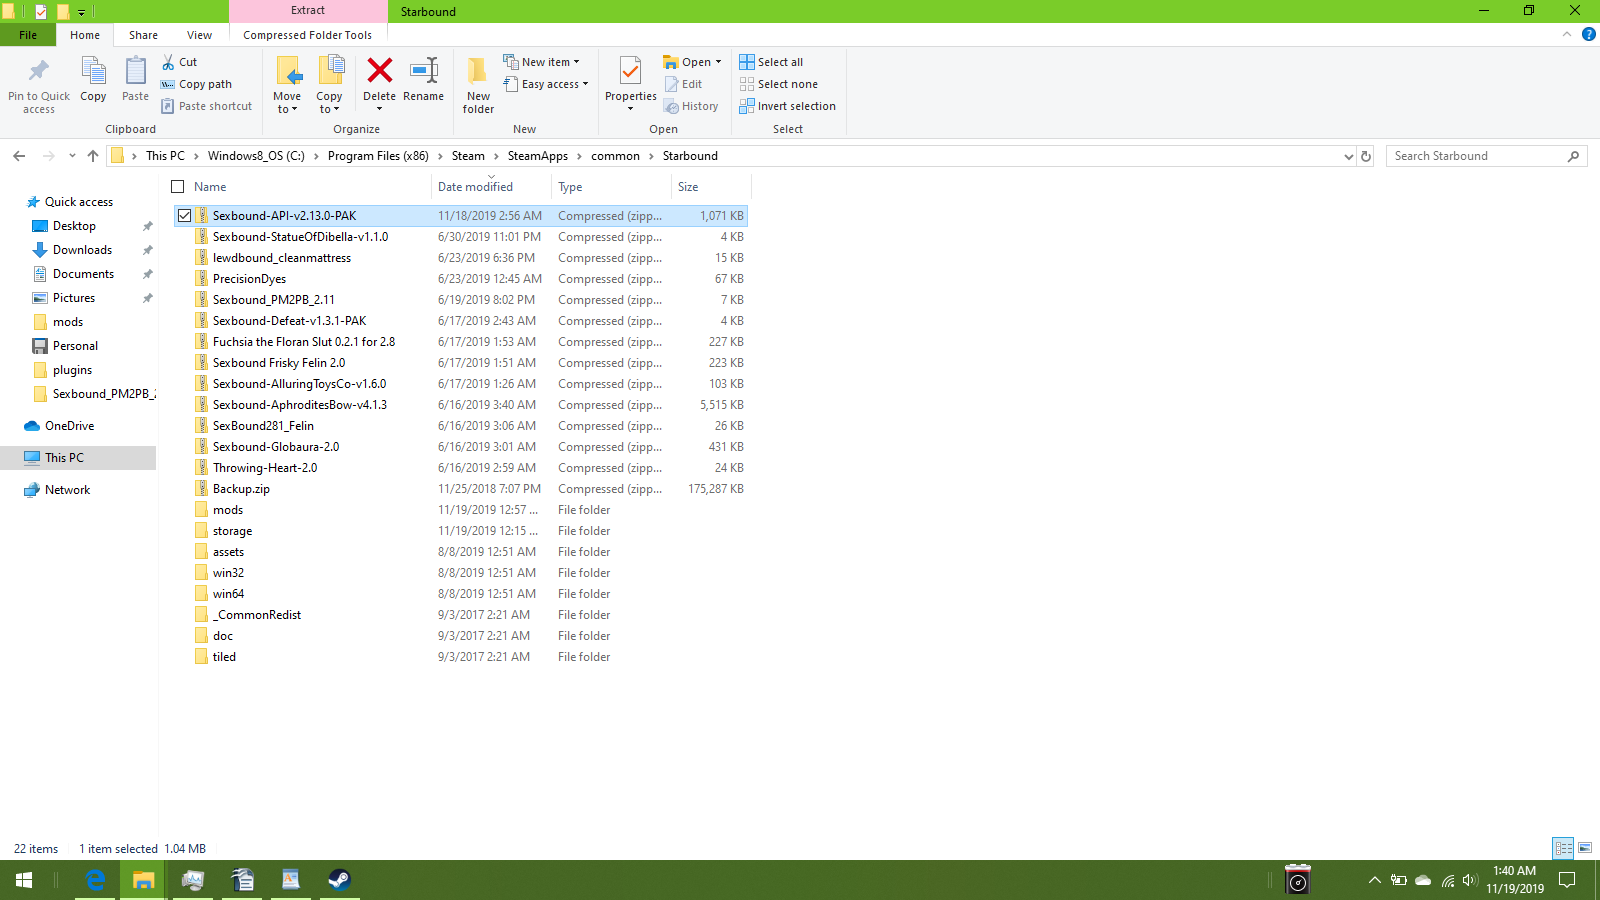Sort by the Date modified column header

pos(491,187)
